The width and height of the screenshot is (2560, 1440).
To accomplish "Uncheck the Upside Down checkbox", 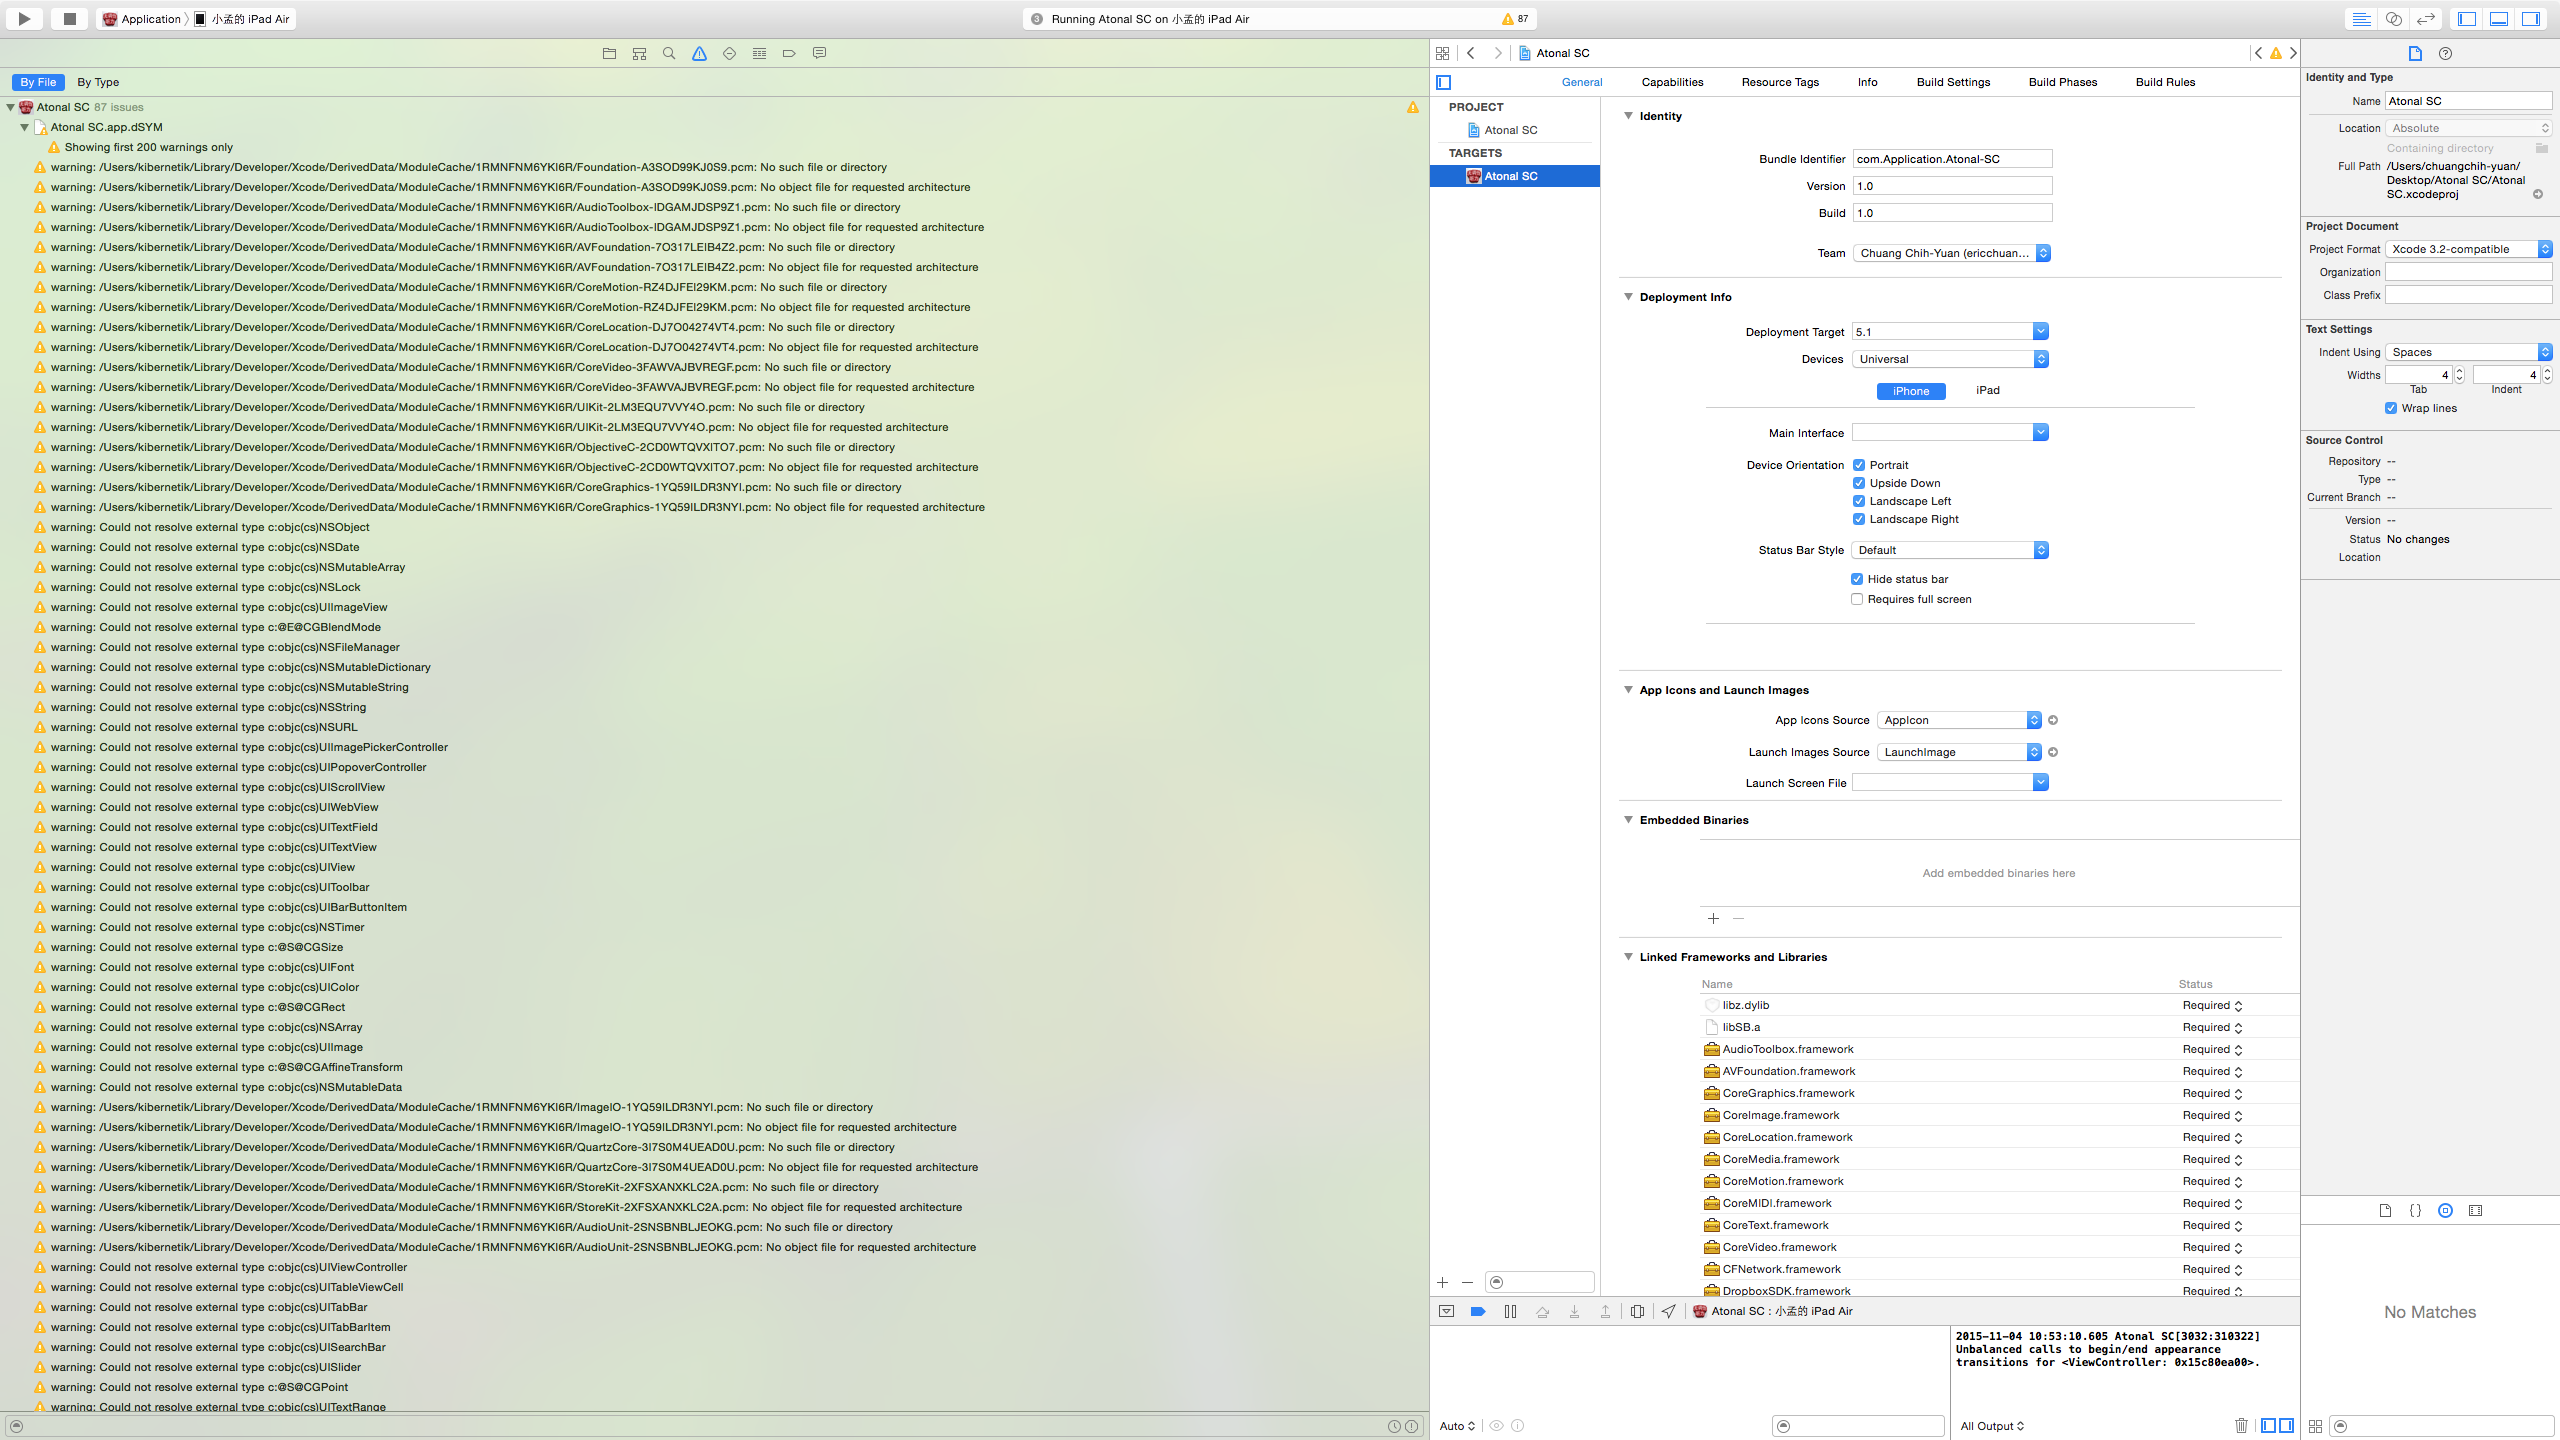I will 1859,483.
